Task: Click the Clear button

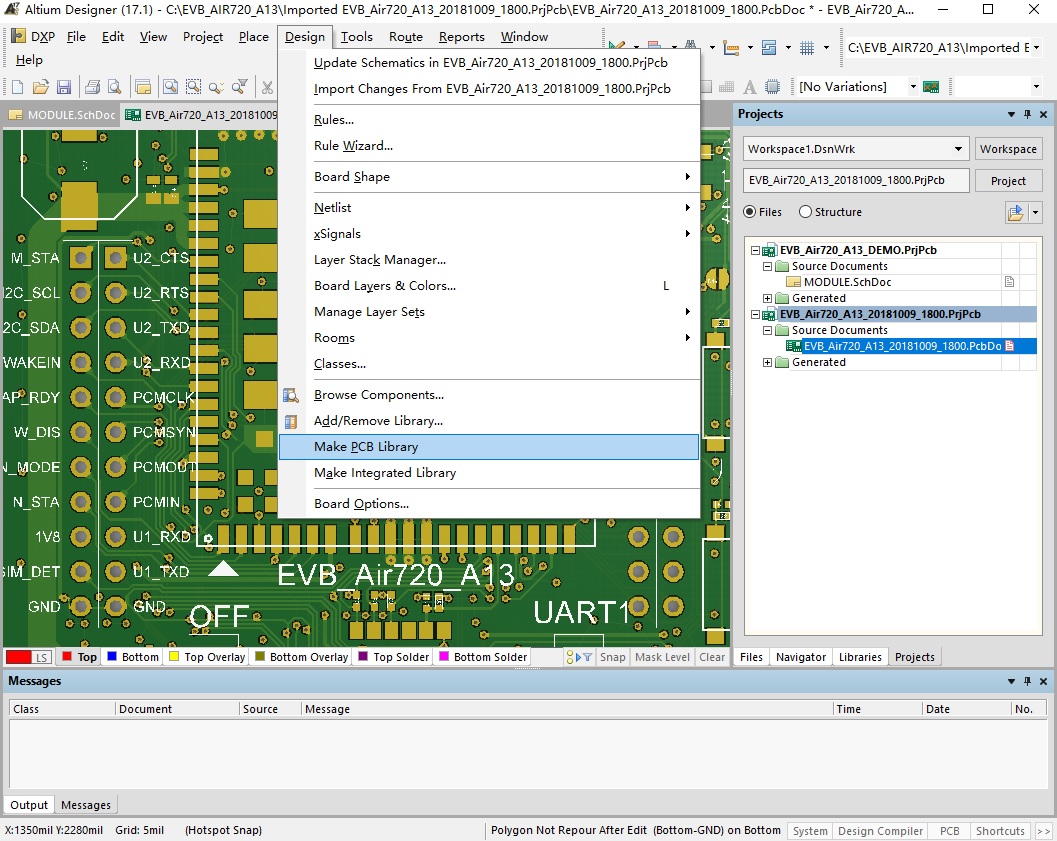Action: pos(712,657)
